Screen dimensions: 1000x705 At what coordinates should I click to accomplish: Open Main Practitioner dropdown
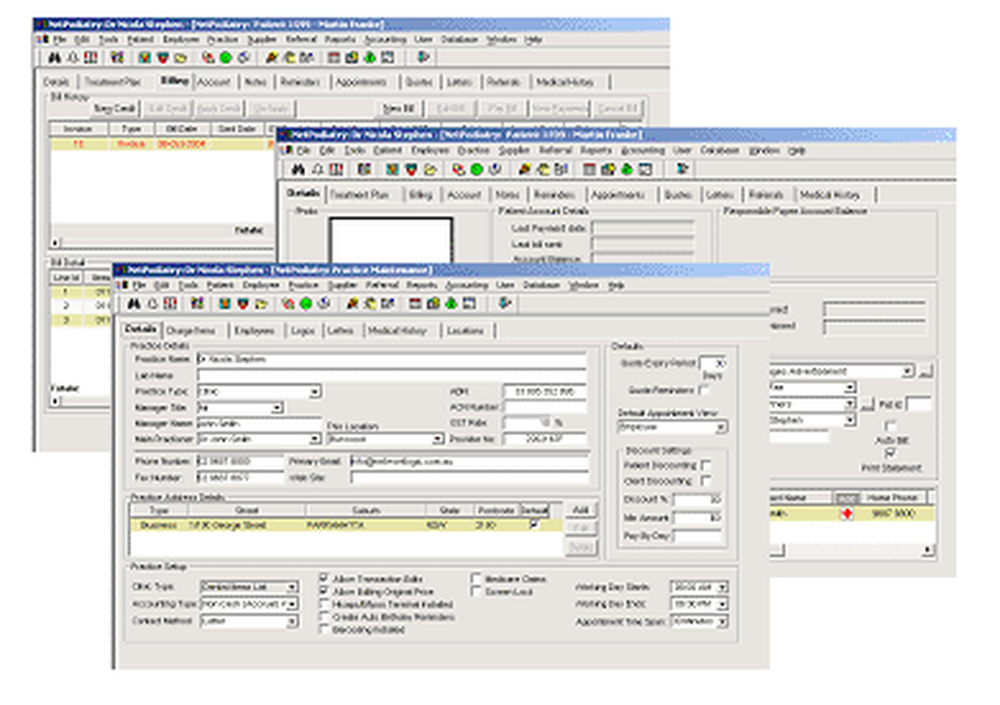coord(315,439)
